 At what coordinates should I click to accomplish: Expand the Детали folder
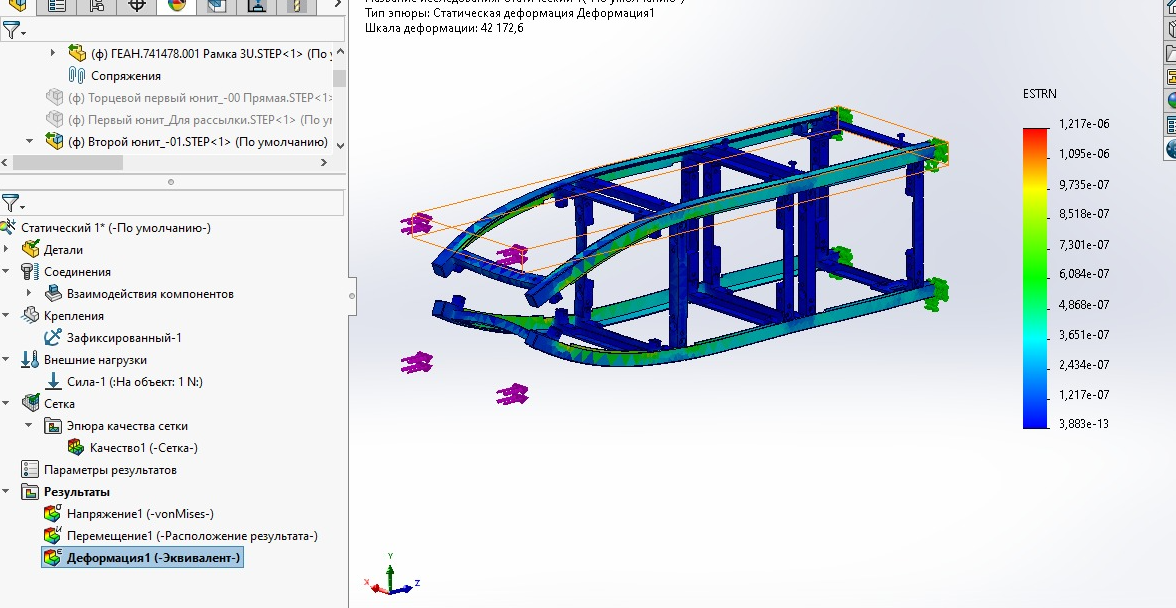pyautogui.click(x=7, y=249)
